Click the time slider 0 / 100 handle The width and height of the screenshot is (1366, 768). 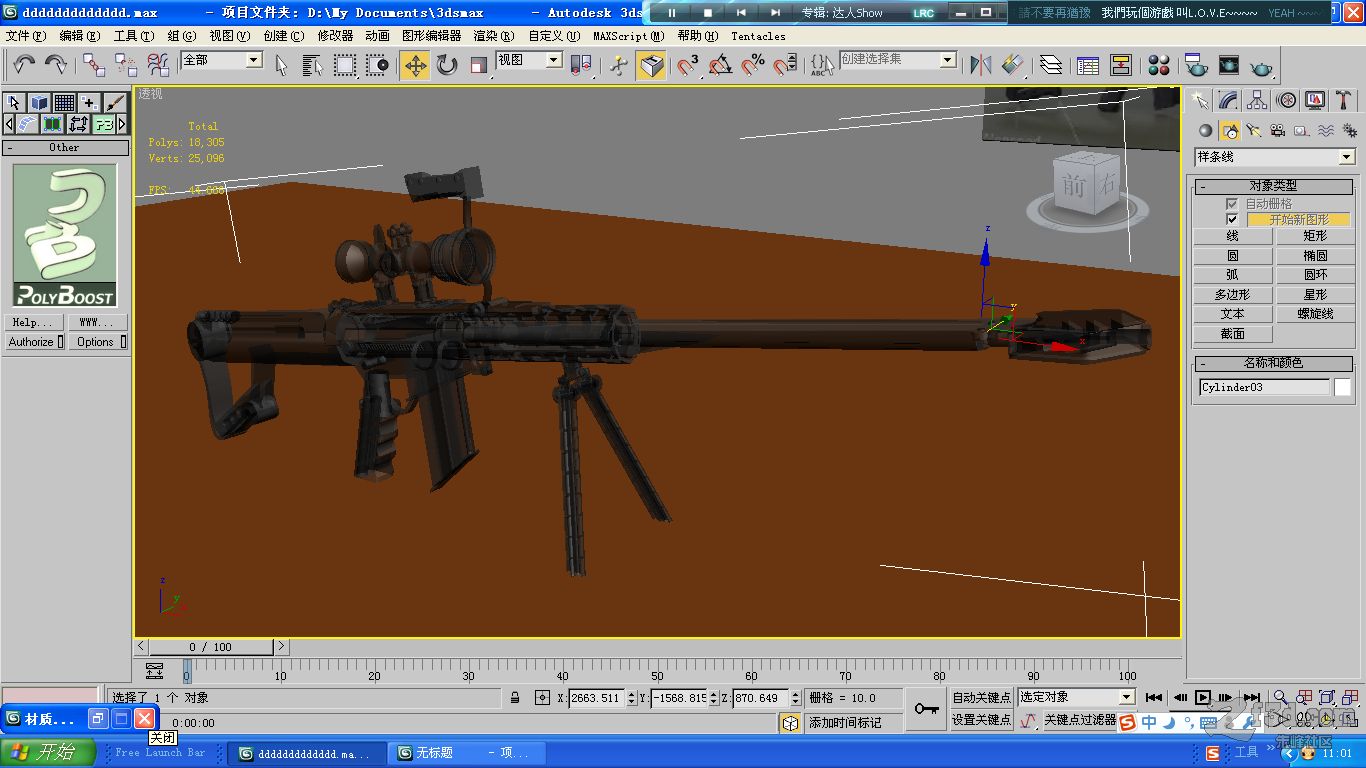(211, 647)
